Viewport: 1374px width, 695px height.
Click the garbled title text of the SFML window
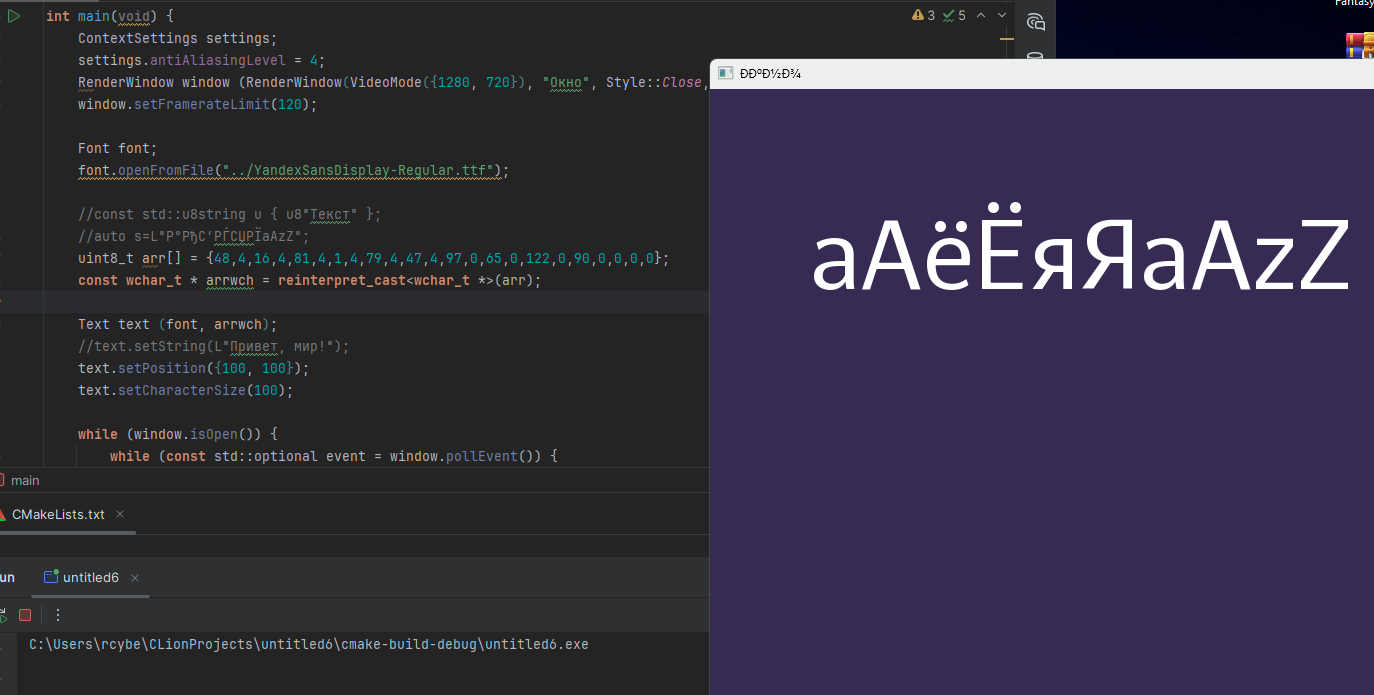tap(771, 73)
